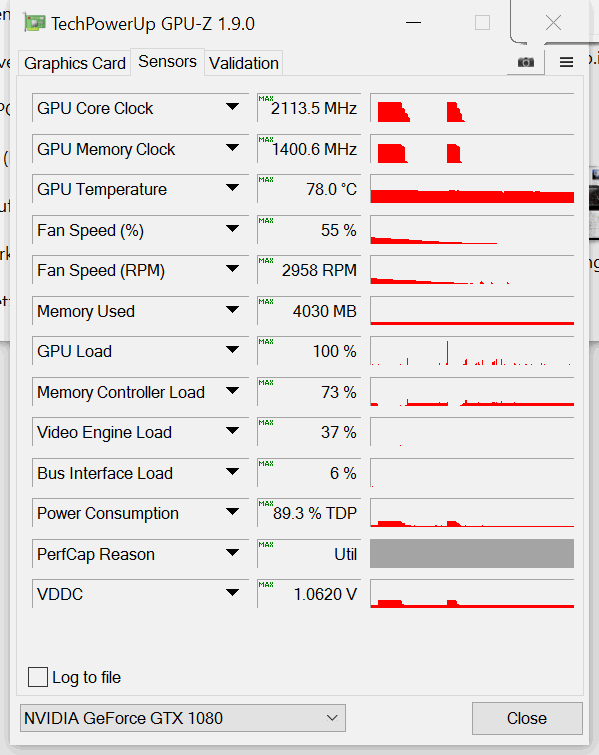Click the Fan Speed (%) history graph
The width and height of the screenshot is (599, 755).
472,230
